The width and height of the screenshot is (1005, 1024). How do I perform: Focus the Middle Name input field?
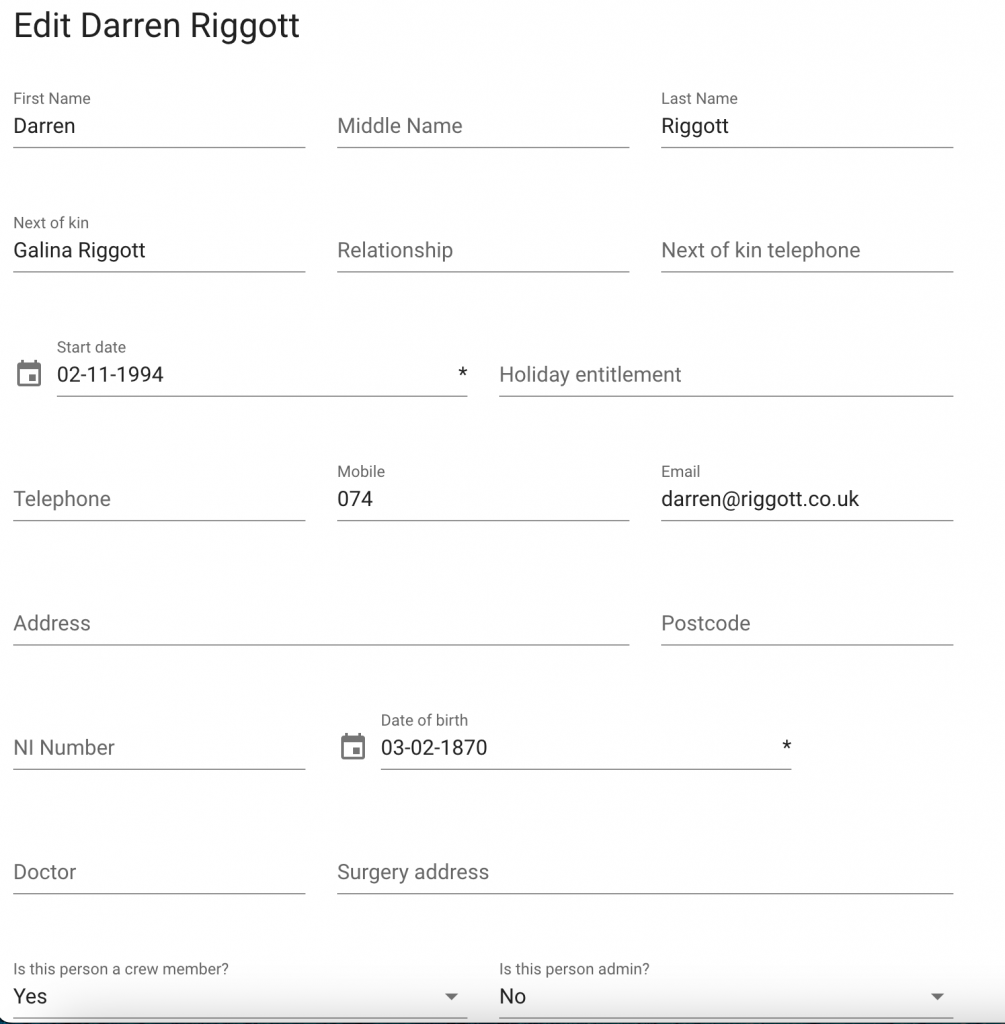[x=483, y=127]
